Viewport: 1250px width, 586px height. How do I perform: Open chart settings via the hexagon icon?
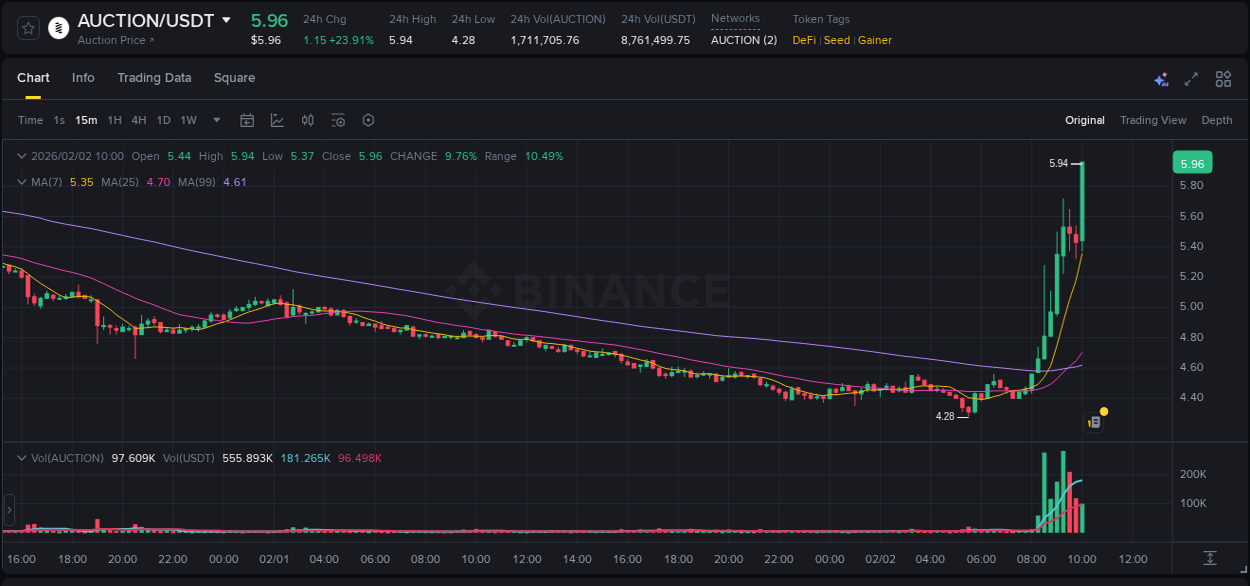click(x=368, y=120)
